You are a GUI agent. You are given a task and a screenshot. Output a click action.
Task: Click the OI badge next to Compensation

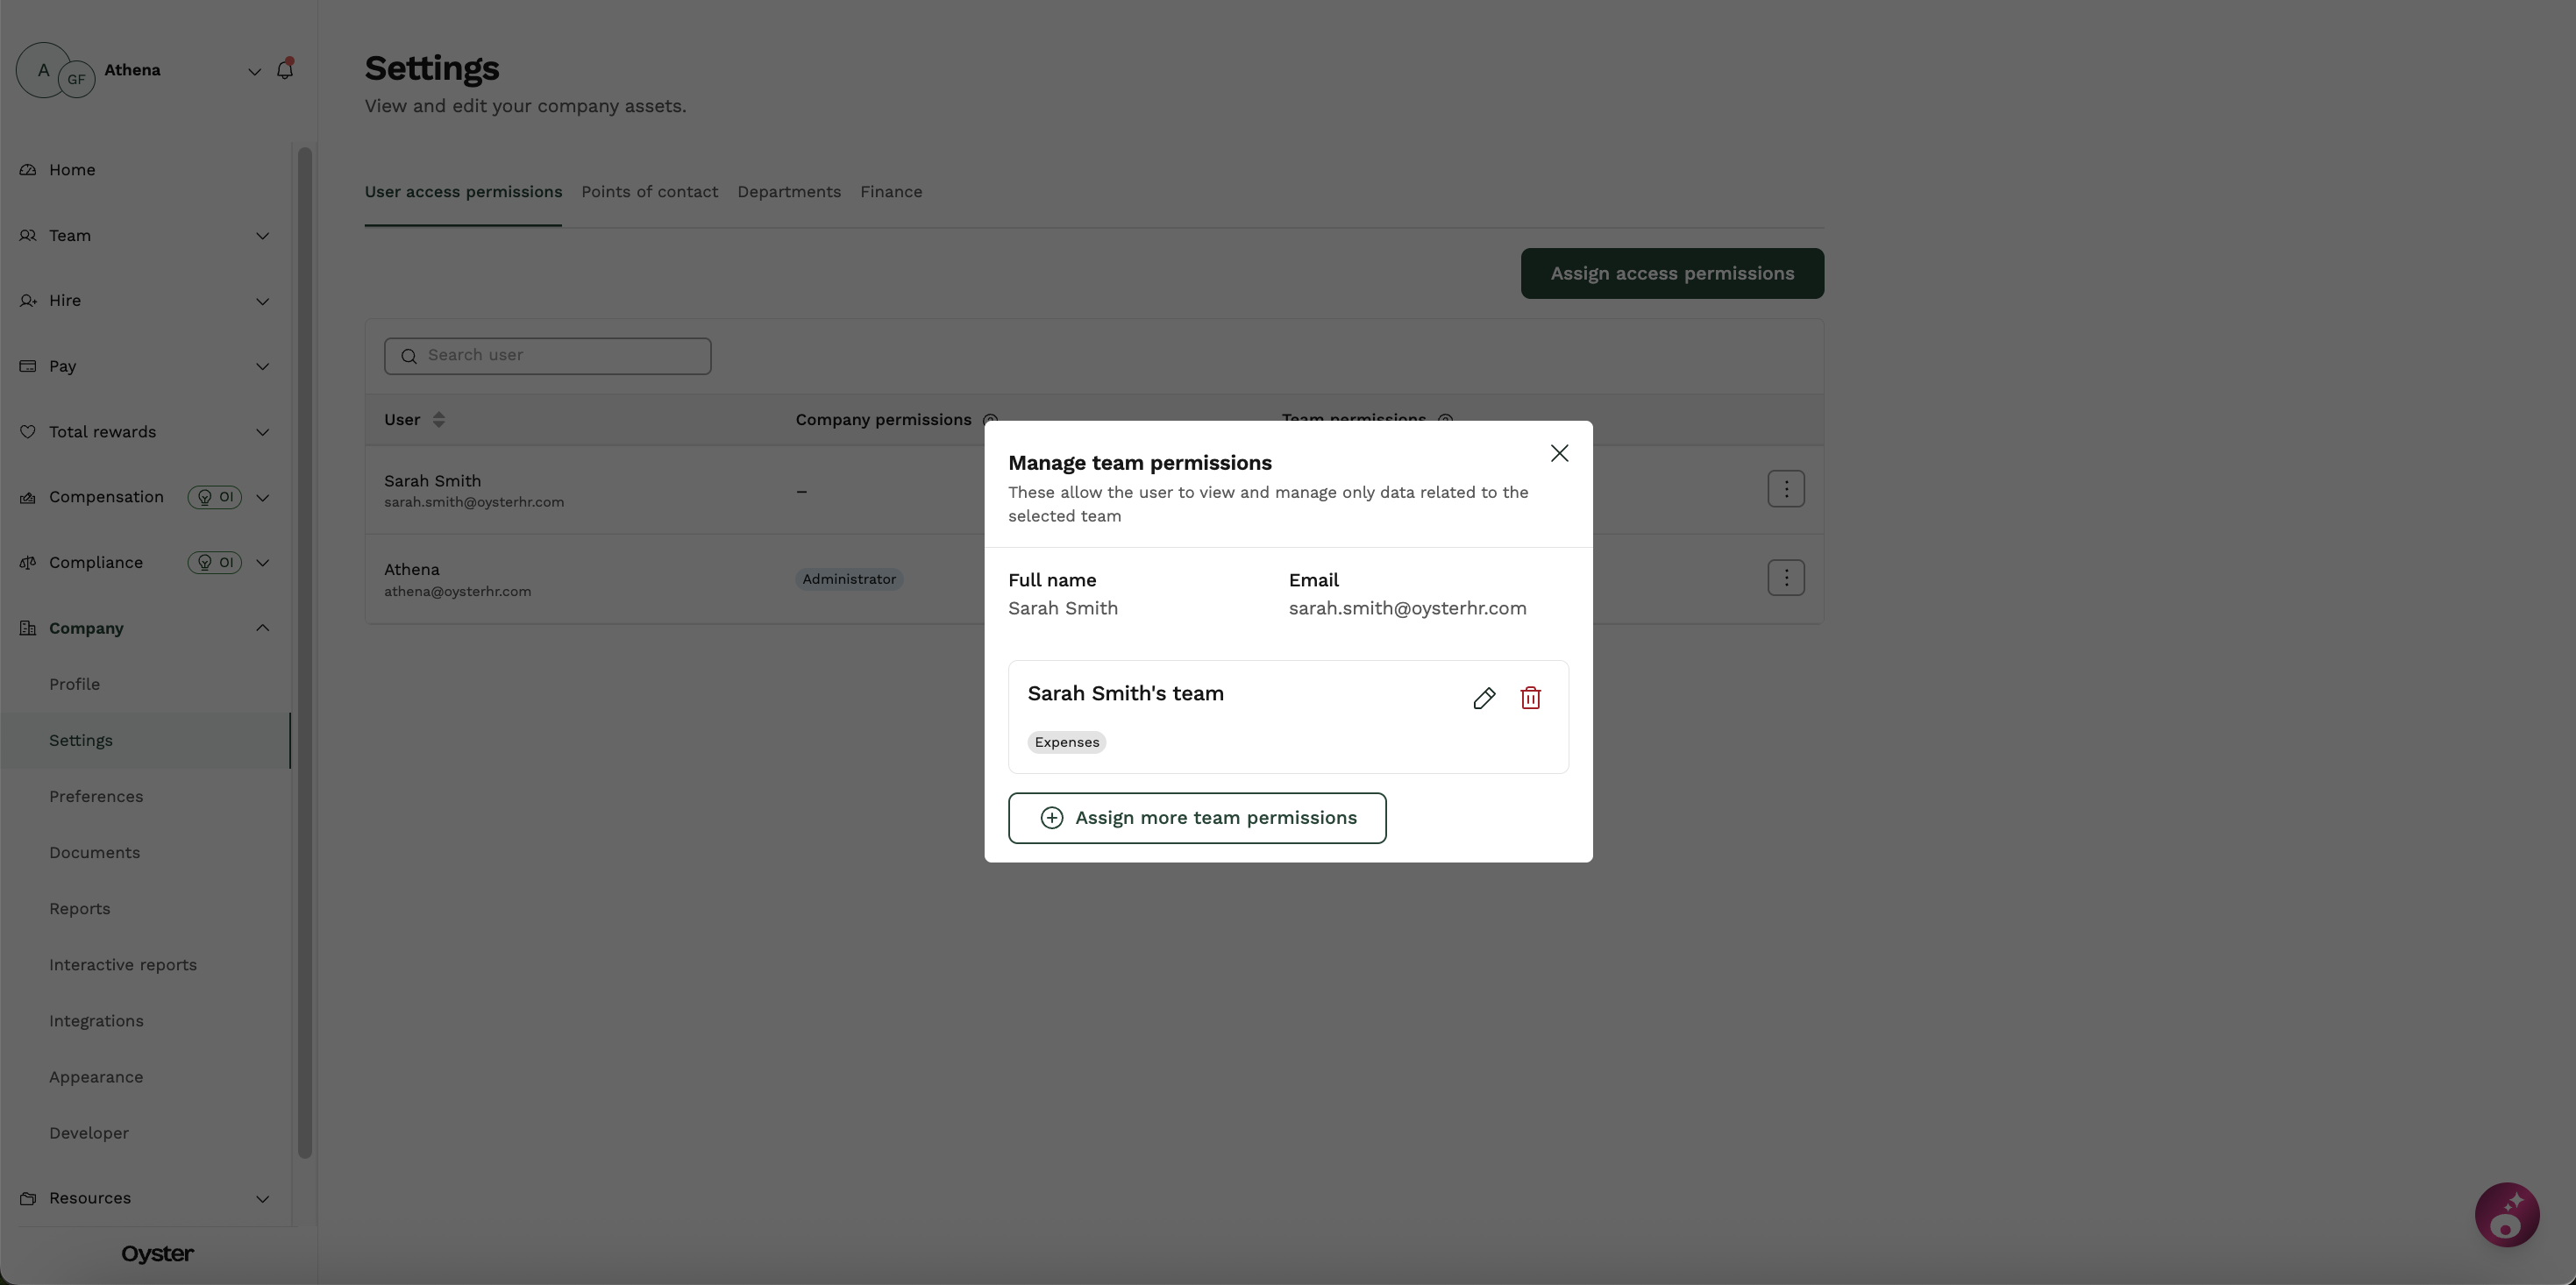pos(215,497)
